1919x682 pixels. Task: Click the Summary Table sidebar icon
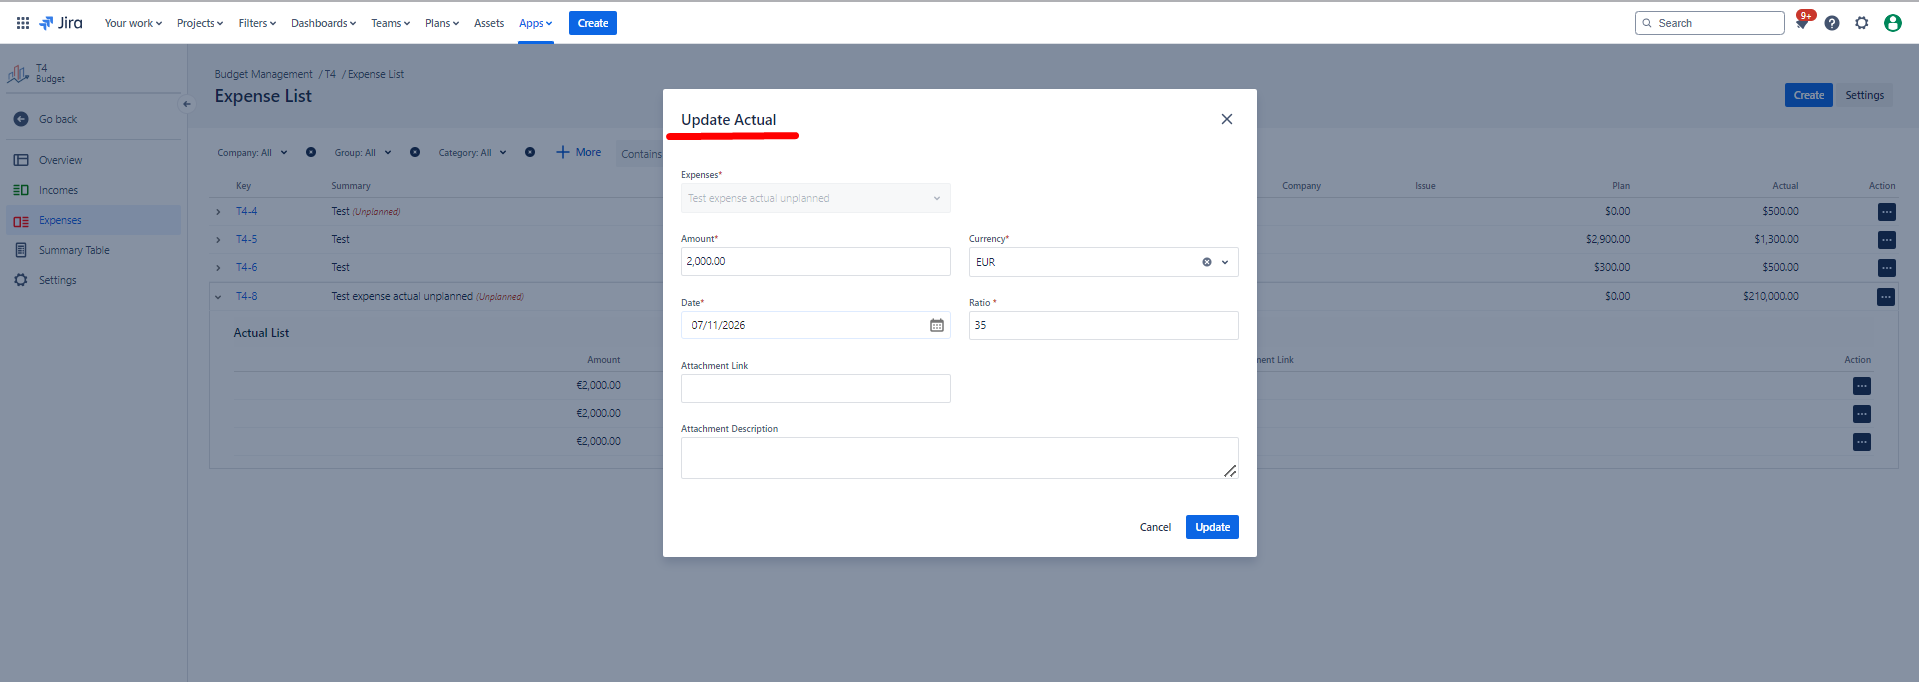21,250
